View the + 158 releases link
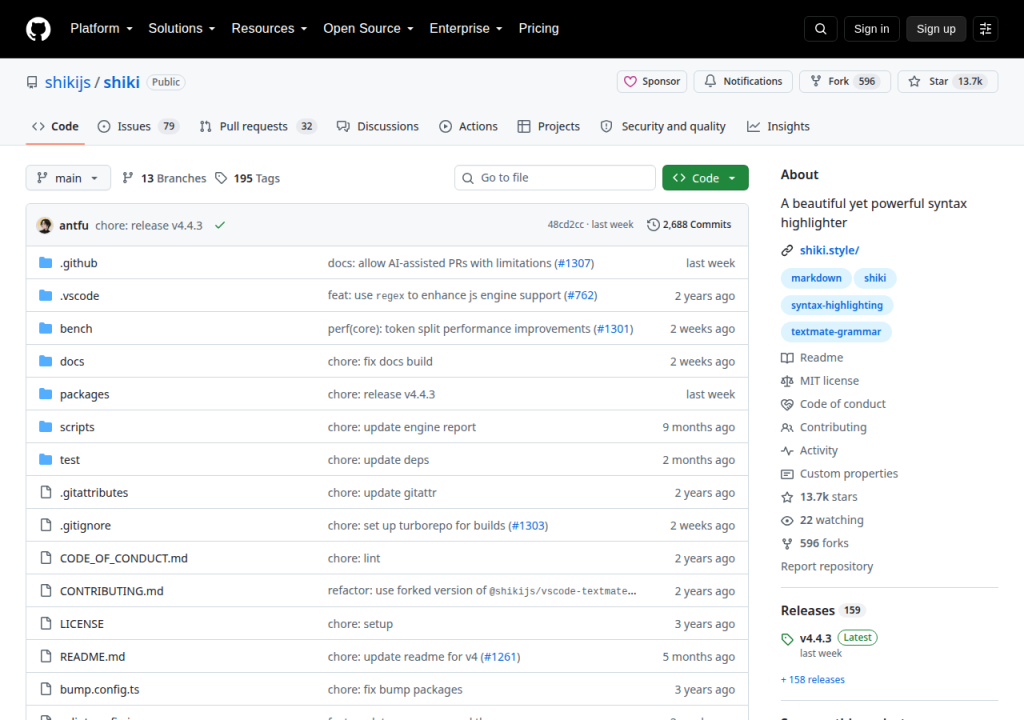Image resolution: width=1024 pixels, height=720 pixels. [812, 680]
